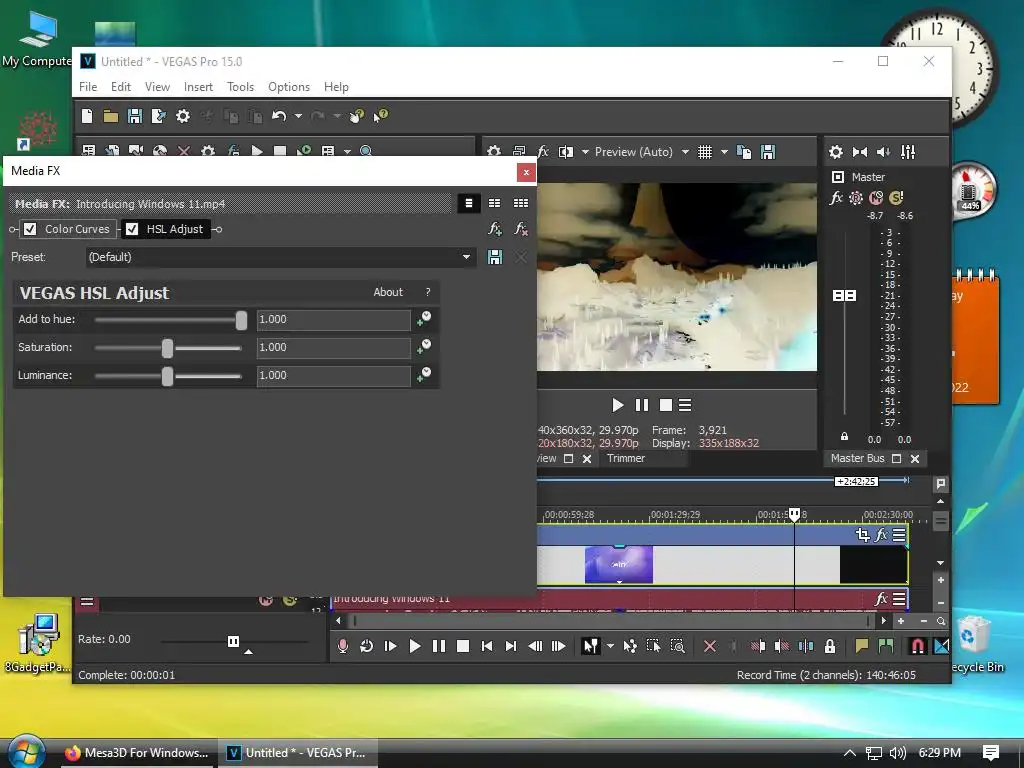This screenshot has height=768, width=1024.
Task: Enable or disable the Color Curves effect
Action: 30,229
